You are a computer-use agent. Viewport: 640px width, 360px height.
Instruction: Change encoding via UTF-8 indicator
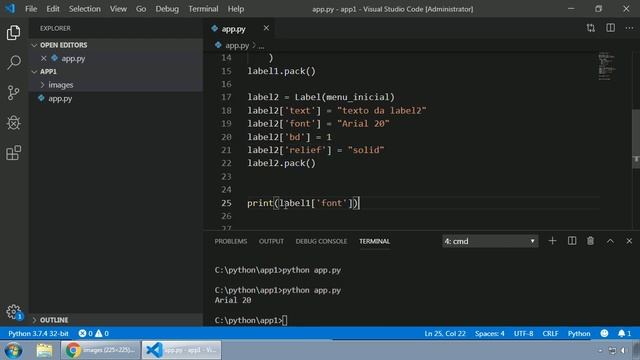(523, 333)
